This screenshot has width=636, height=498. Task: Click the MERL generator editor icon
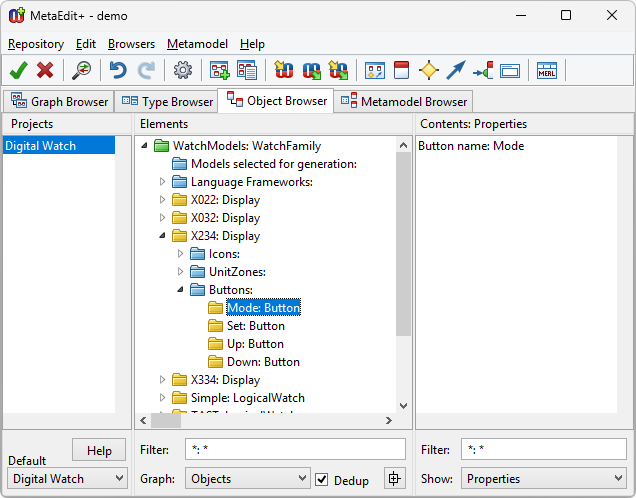(546, 70)
